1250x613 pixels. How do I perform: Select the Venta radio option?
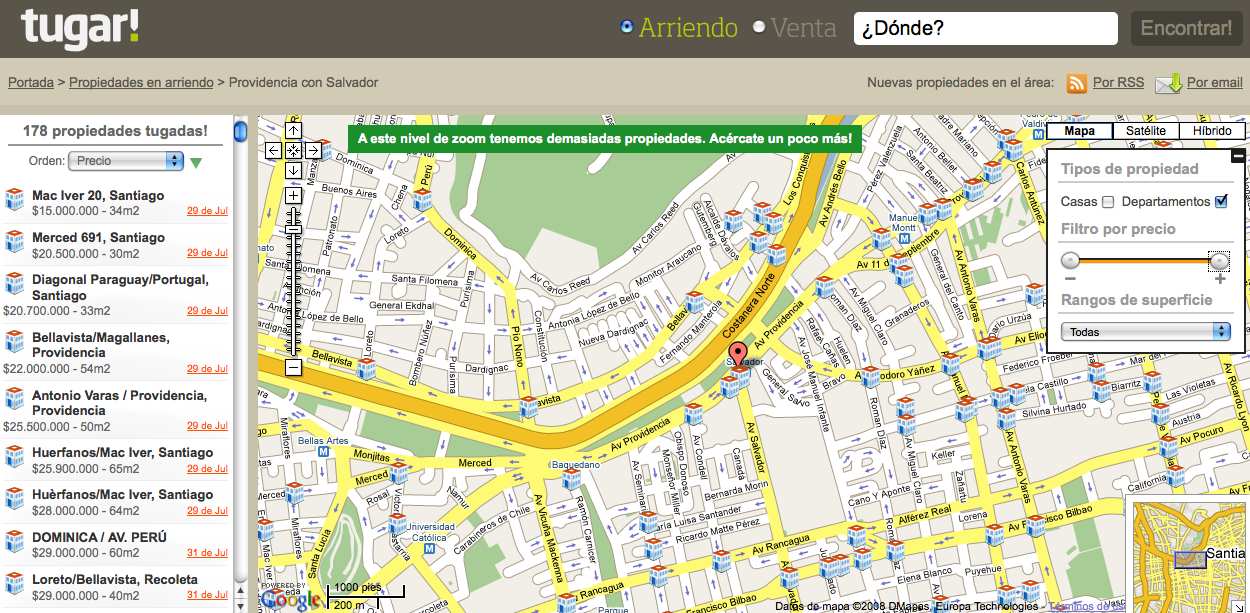click(759, 27)
